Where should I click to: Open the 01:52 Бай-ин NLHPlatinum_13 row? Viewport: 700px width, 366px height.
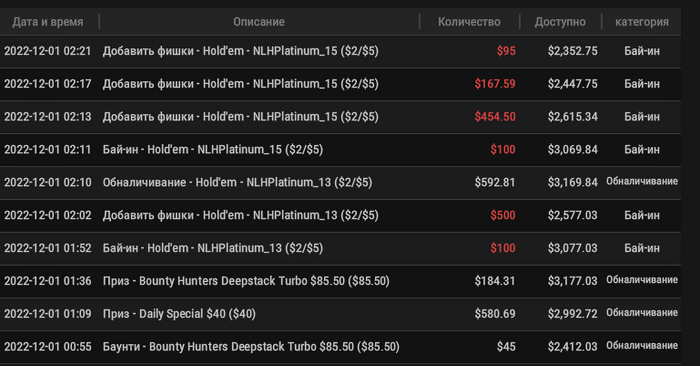coord(340,248)
